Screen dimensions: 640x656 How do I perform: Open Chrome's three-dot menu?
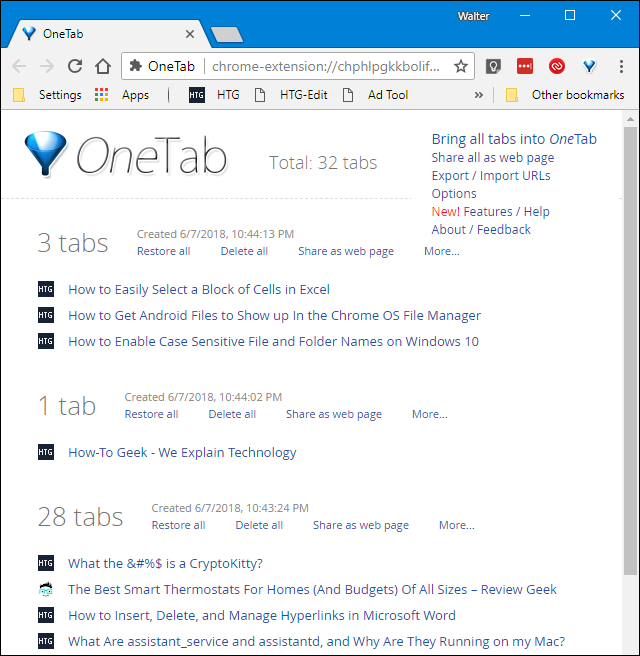[x=621, y=66]
